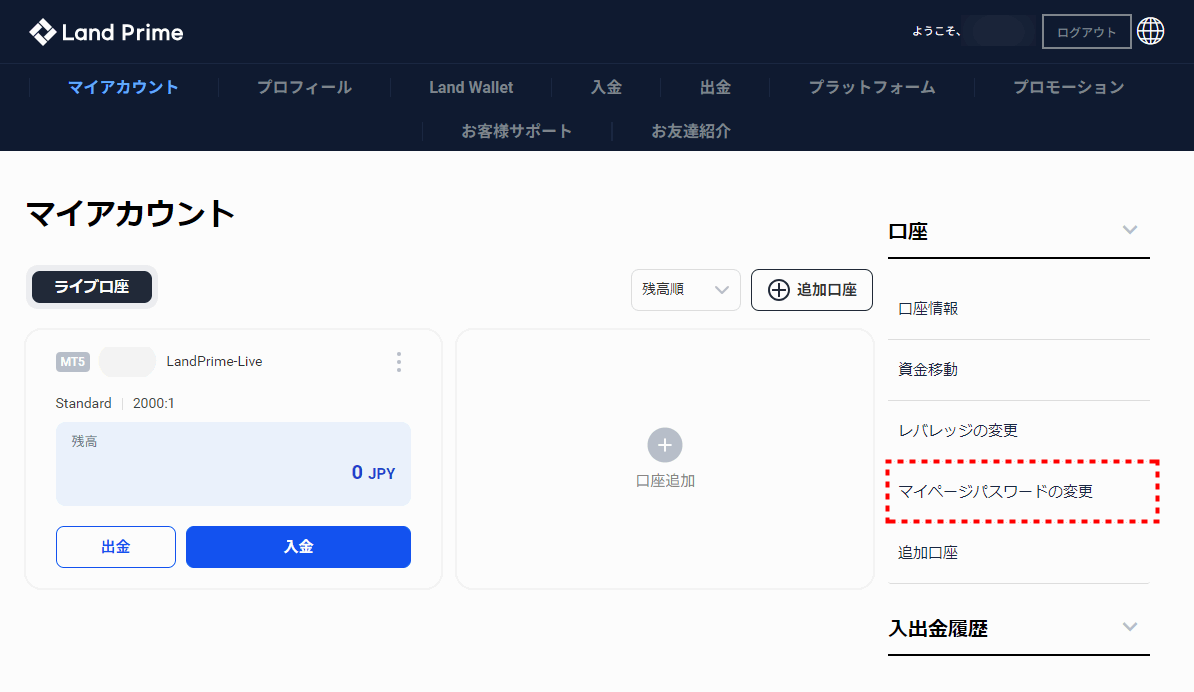Screen dimensions: 1194x692
Task: Collapse the 口座 sidebar section chevron
Action: click(1130, 230)
